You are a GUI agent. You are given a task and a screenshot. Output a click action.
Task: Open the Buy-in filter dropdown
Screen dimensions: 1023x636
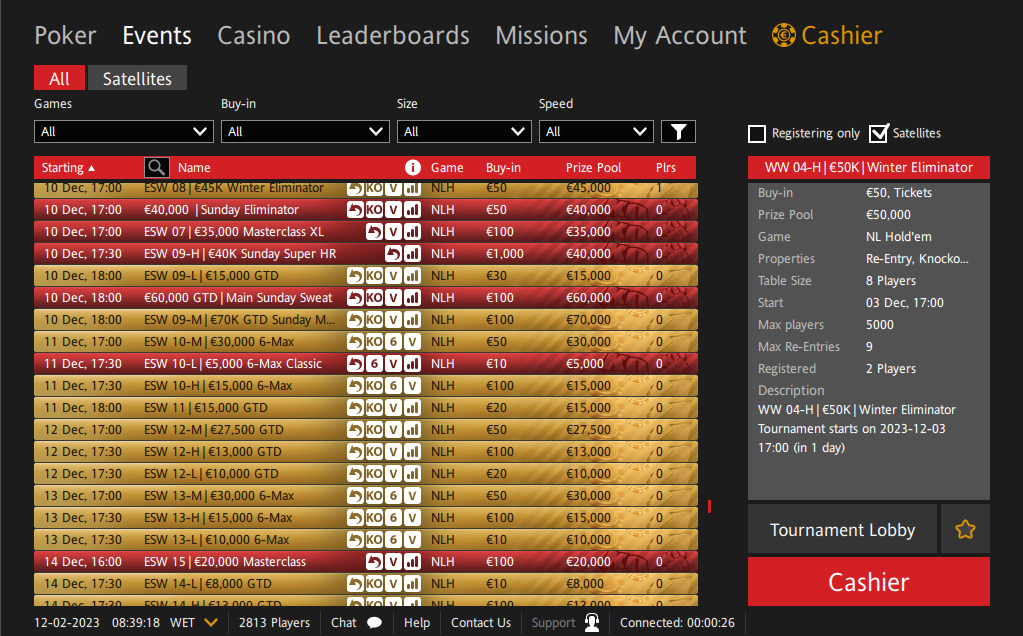[x=305, y=131]
